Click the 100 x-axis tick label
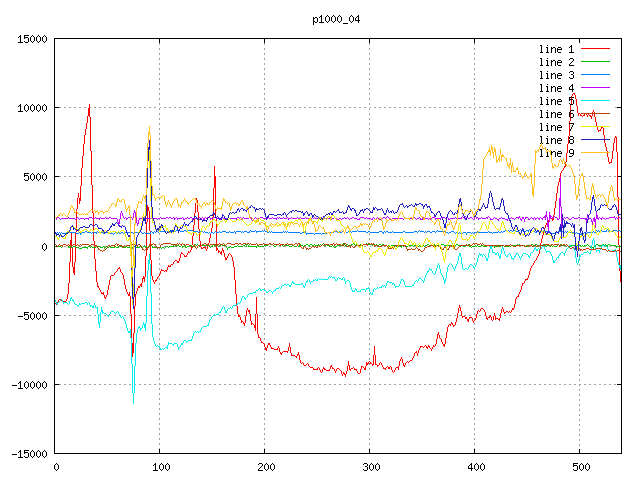Viewport: 640px width, 480px height. tap(160, 467)
